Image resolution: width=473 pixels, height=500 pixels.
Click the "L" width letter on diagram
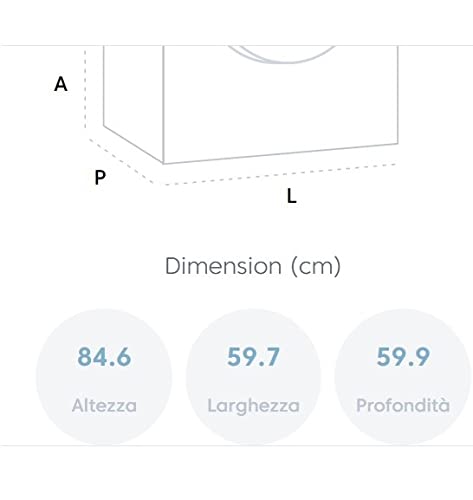[x=292, y=196]
